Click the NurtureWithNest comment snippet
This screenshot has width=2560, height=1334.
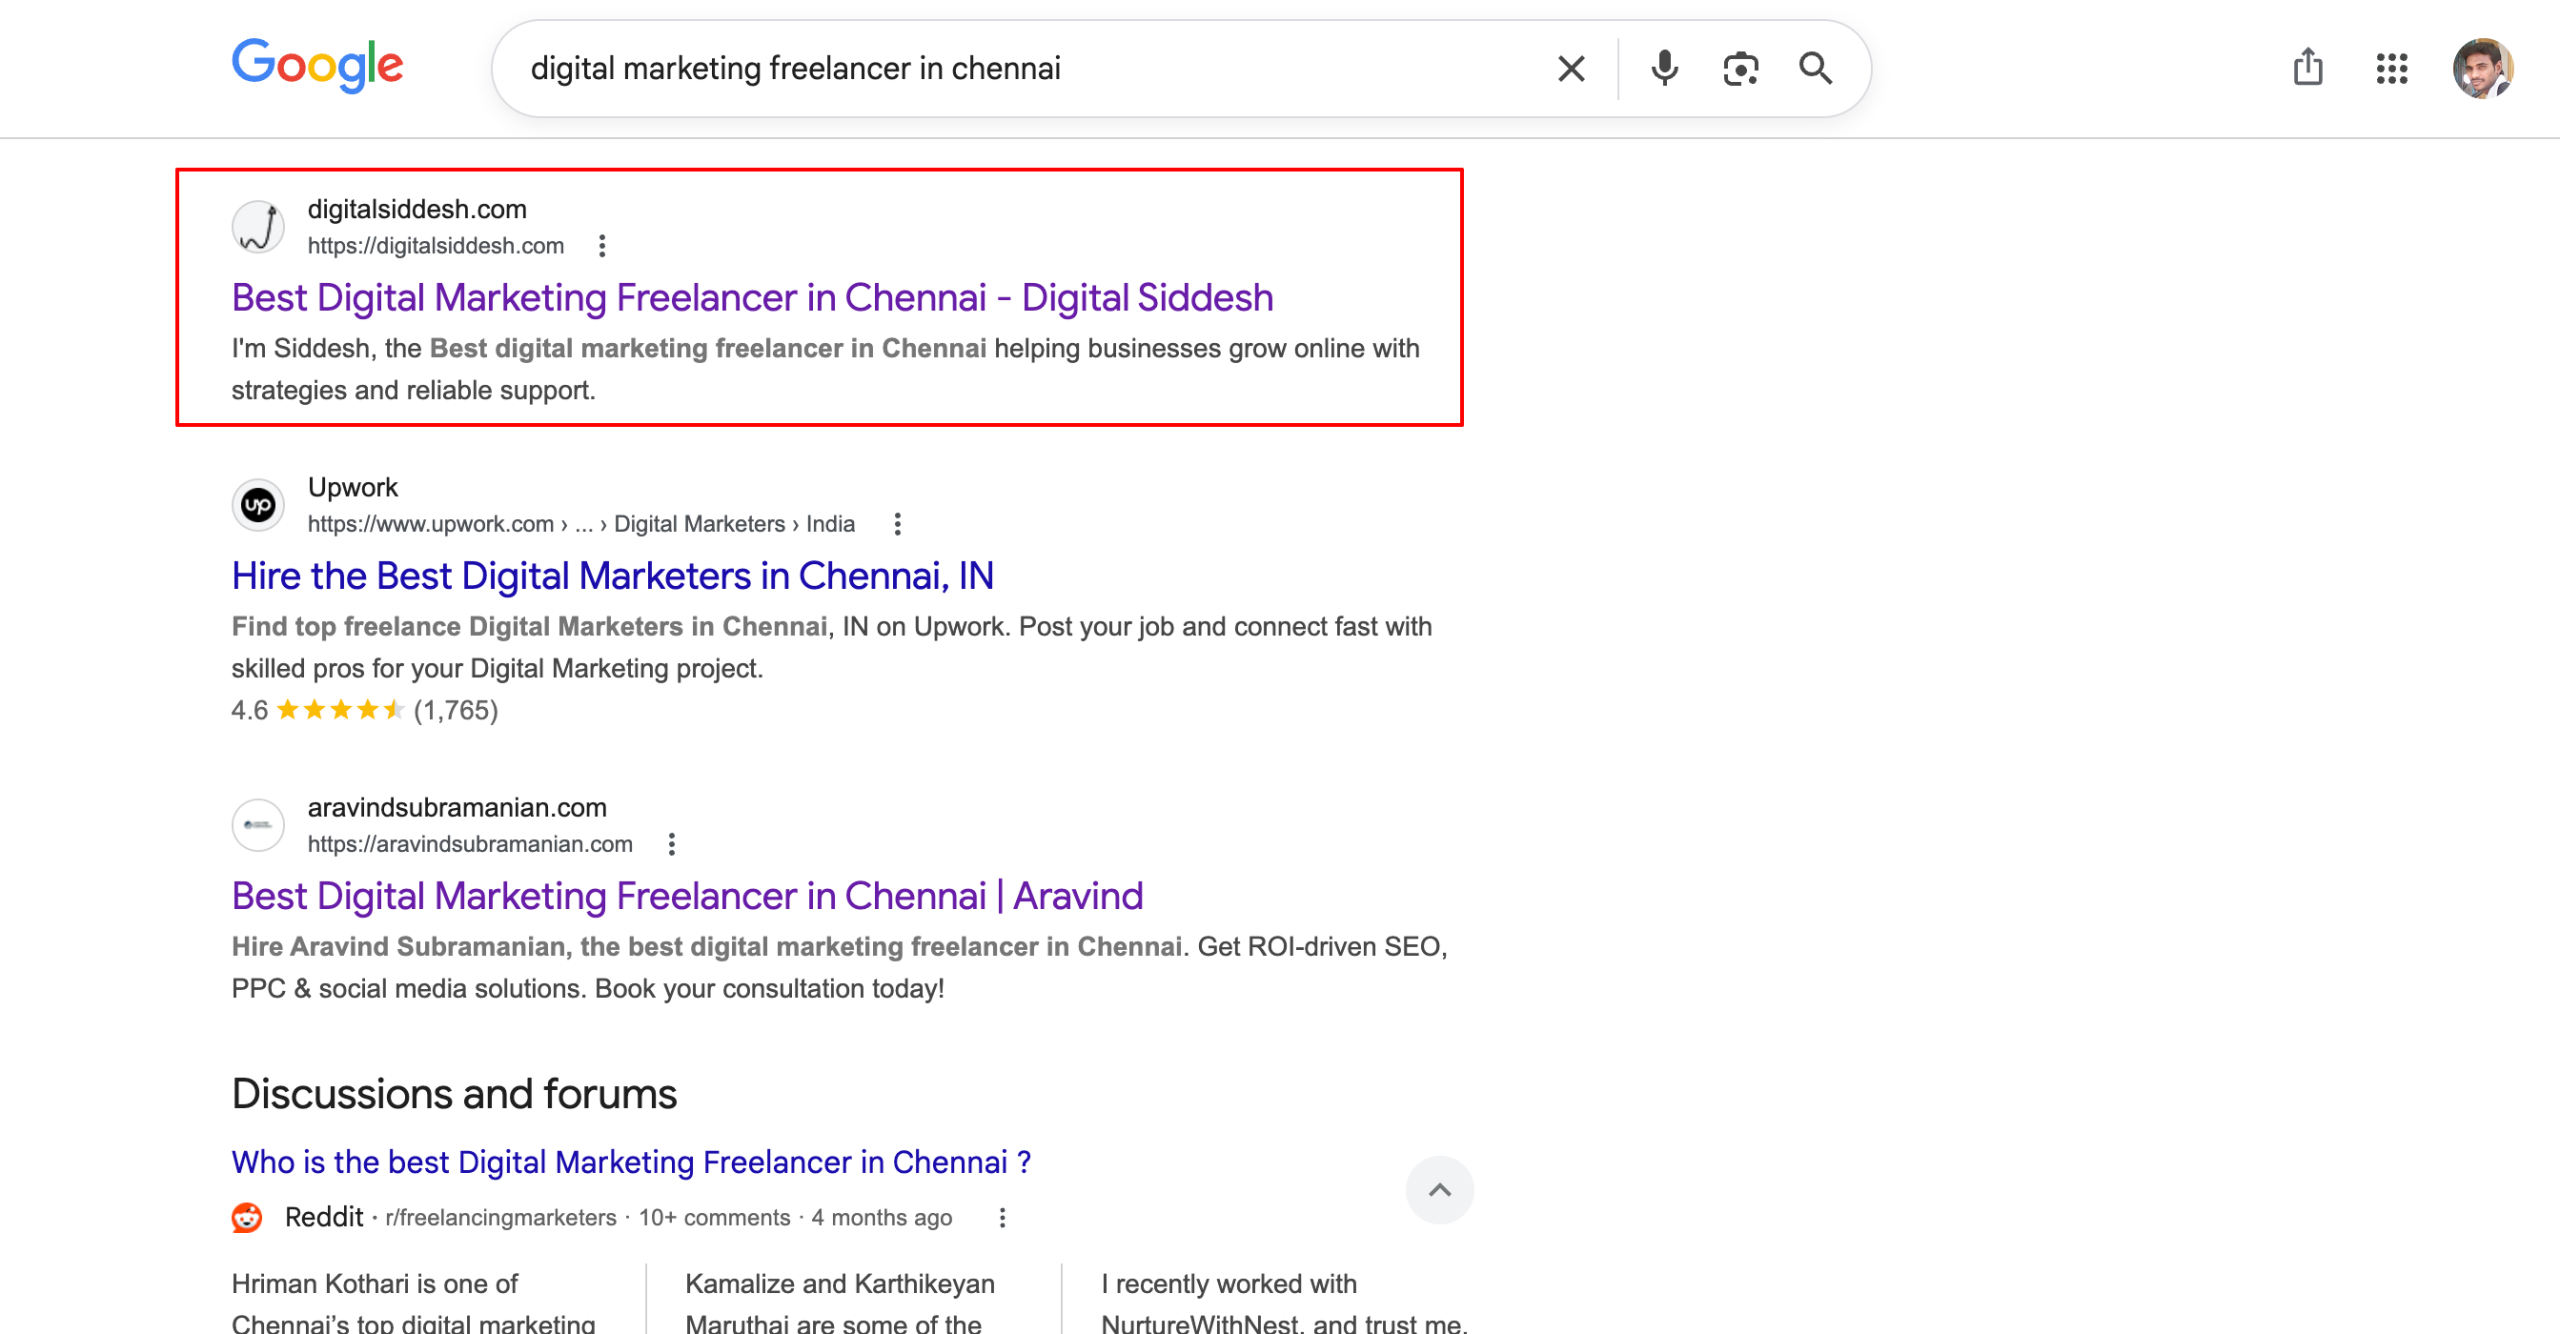(1284, 1303)
